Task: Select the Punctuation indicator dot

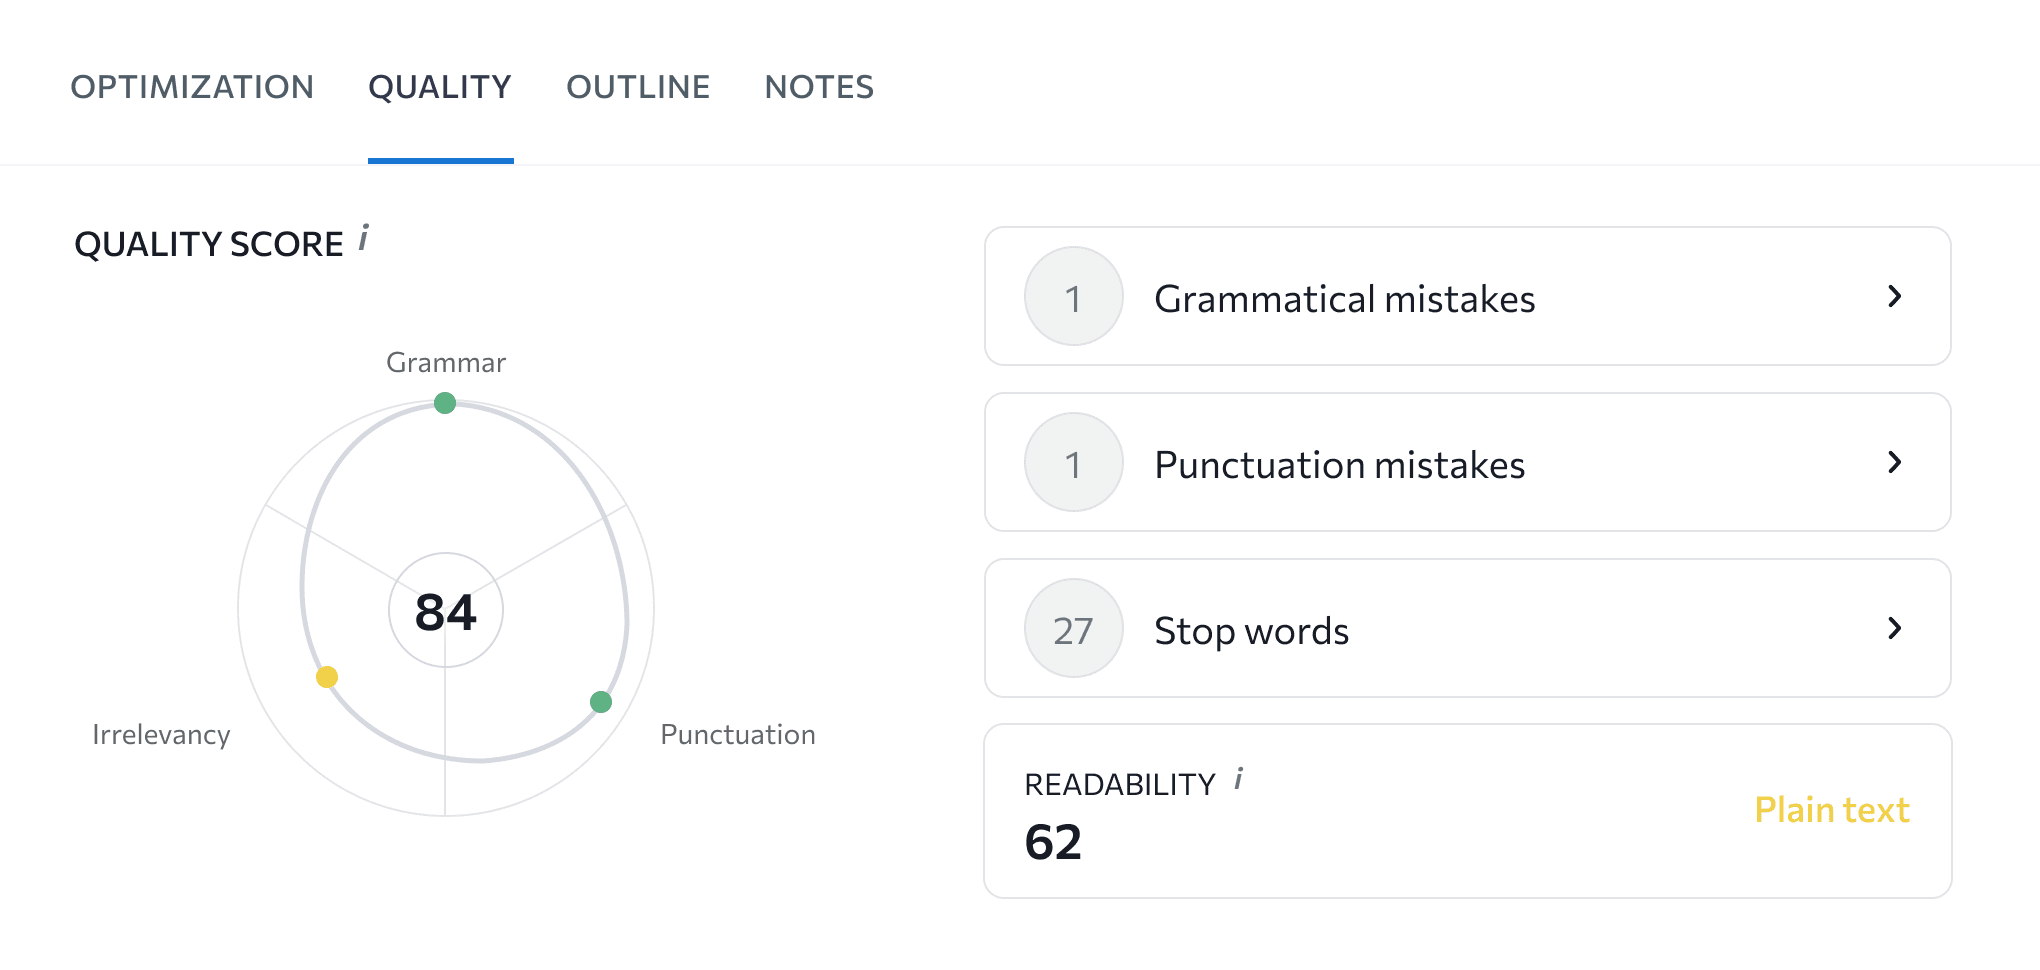Action: (x=602, y=703)
